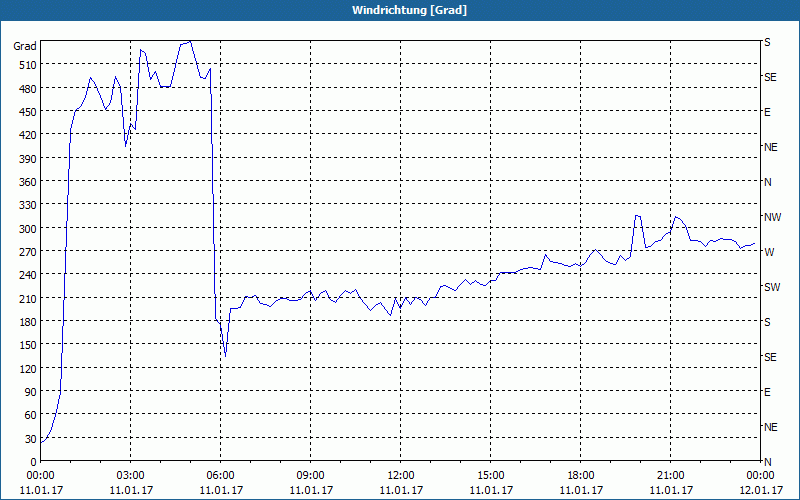Click the NW compass direction label

point(772,217)
